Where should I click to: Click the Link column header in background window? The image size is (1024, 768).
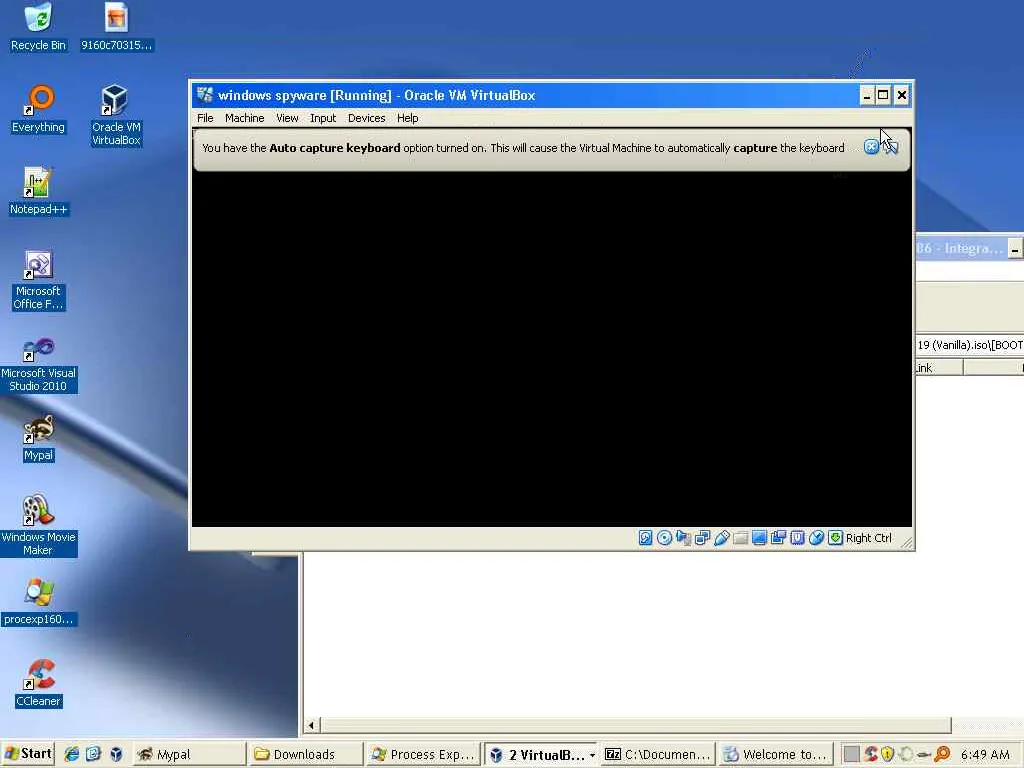click(x=939, y=368)
